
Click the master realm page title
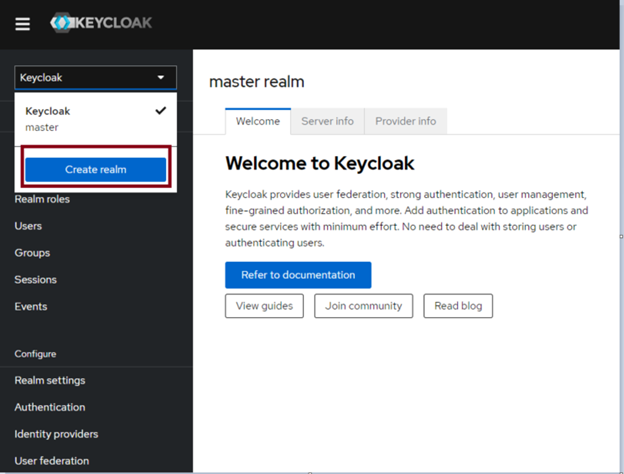click(x=257, y=82)
